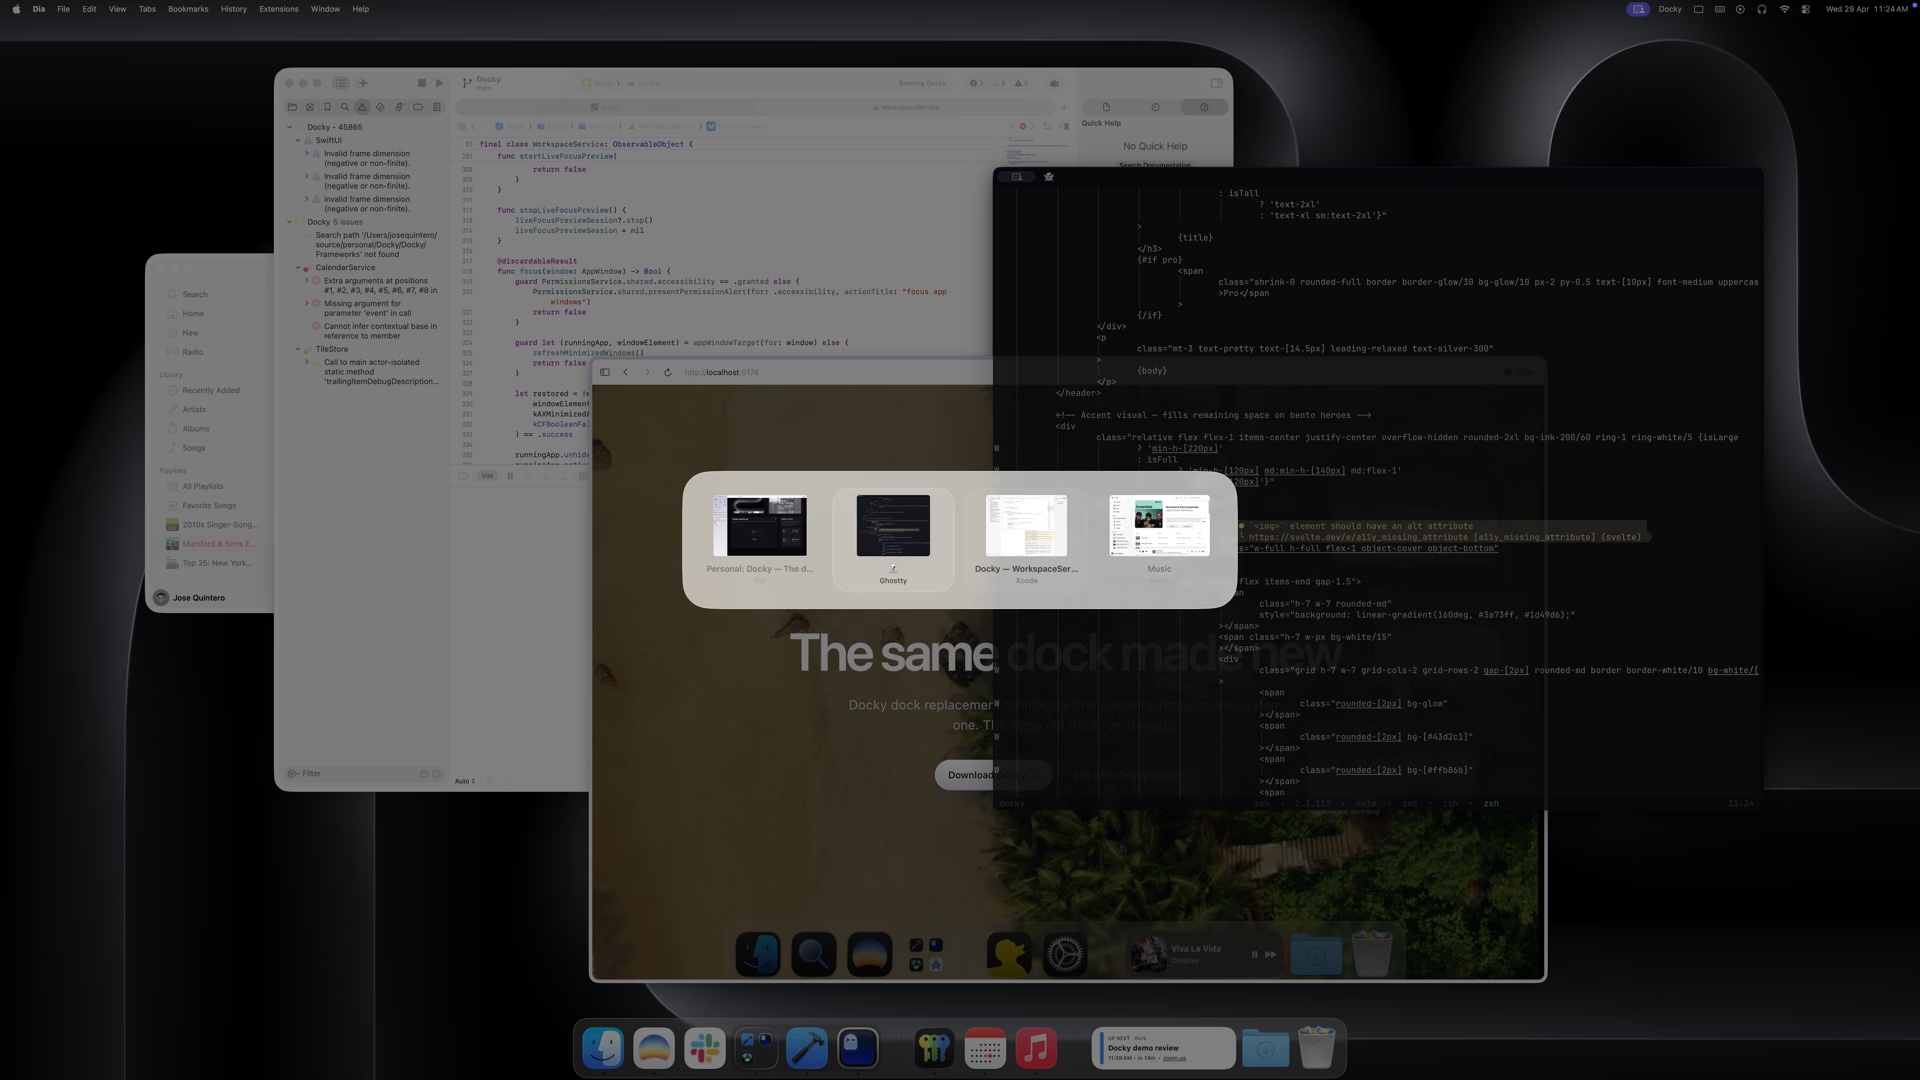Click Download button on Docky webpage

click(x=991, y=775)
